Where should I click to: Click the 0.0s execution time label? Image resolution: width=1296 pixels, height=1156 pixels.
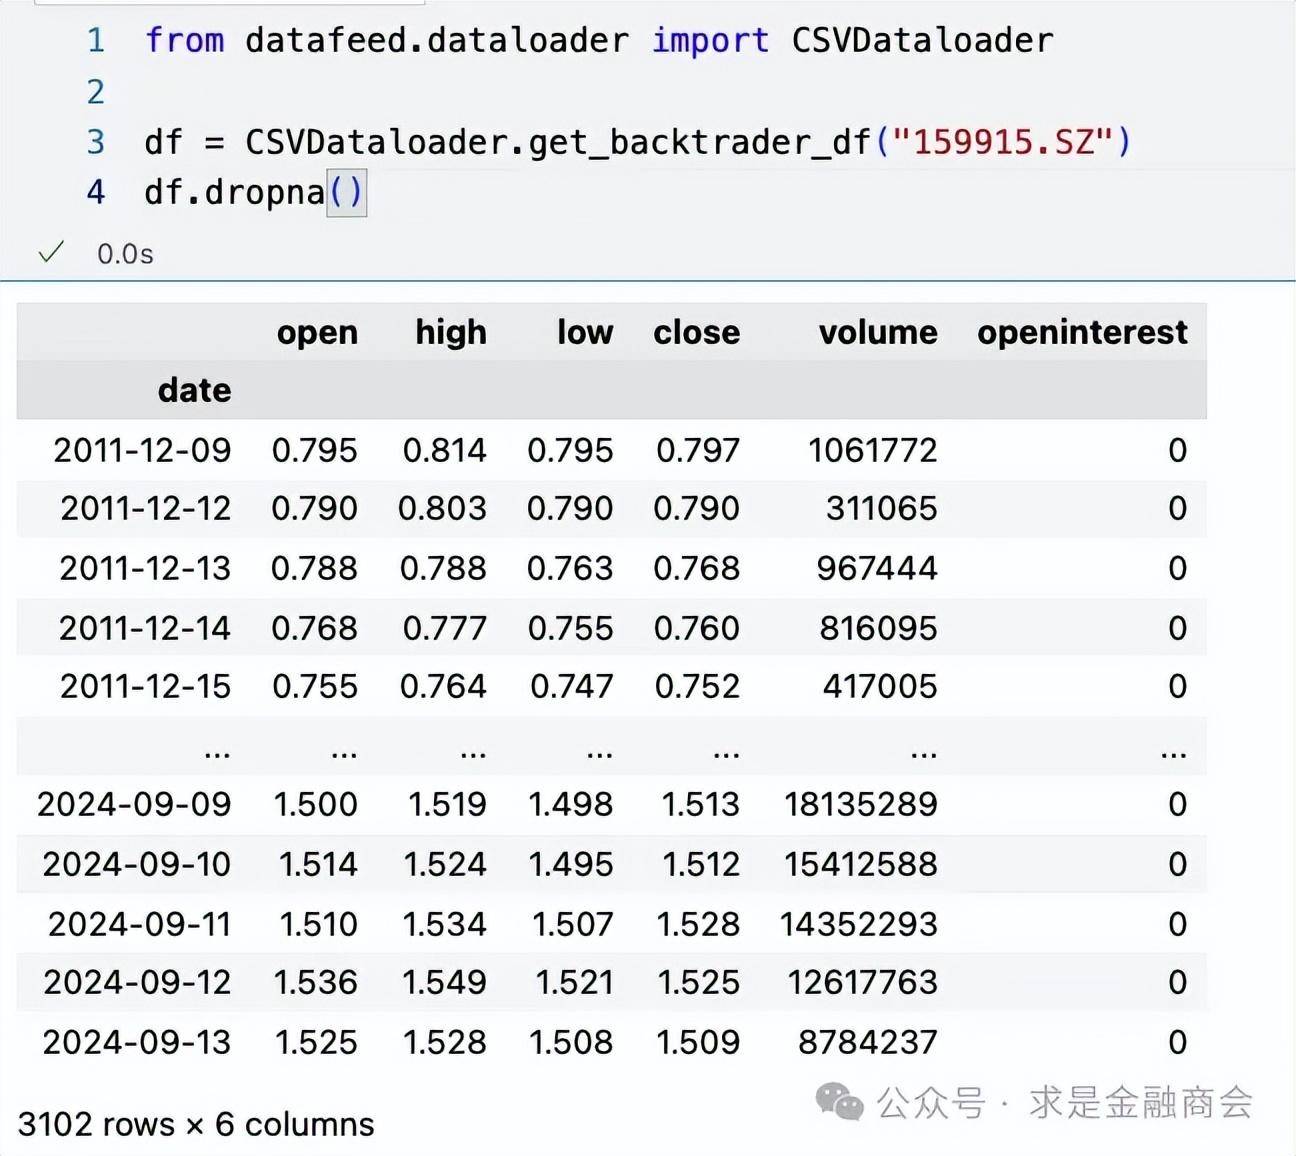point(125,254)
